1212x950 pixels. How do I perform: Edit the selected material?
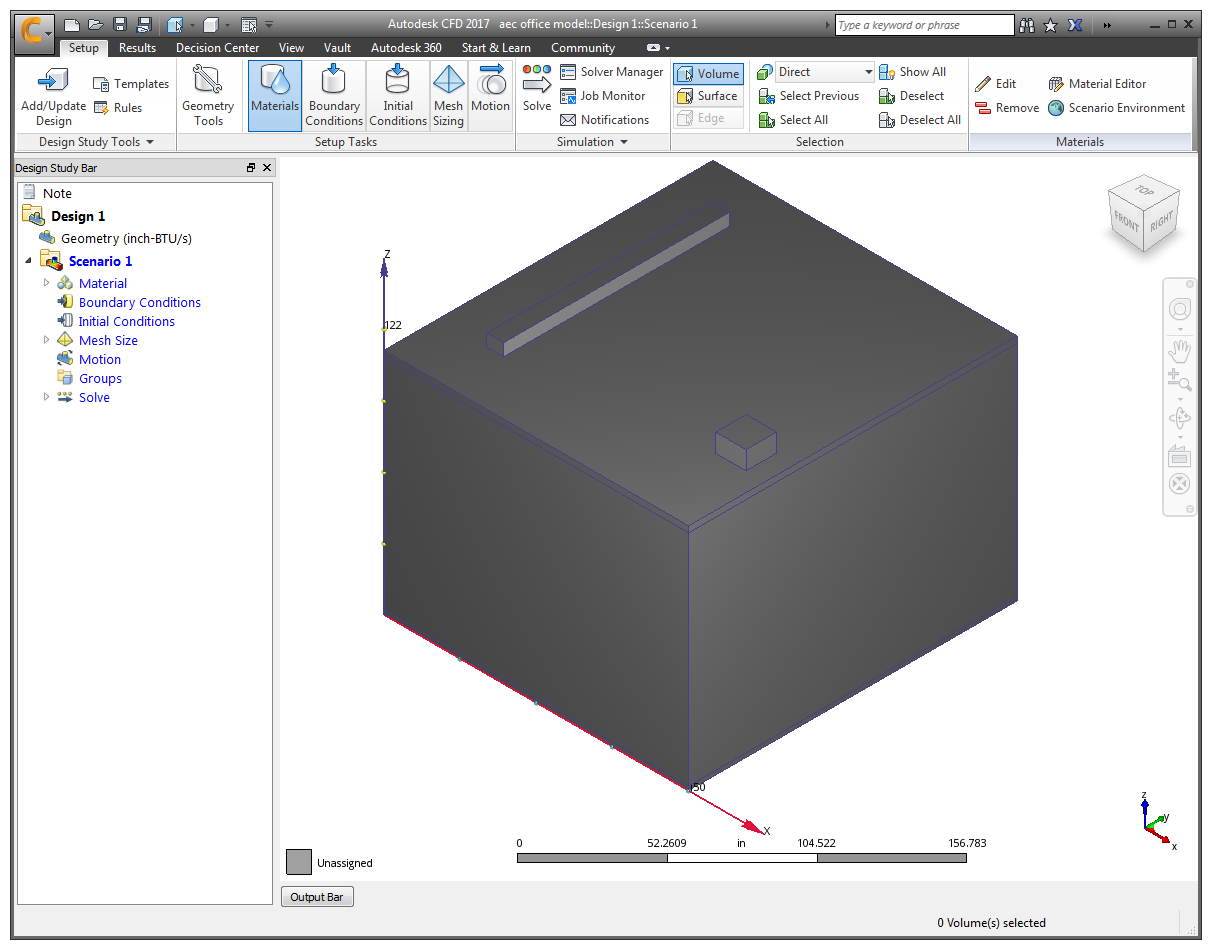click(x=996, y=84)
